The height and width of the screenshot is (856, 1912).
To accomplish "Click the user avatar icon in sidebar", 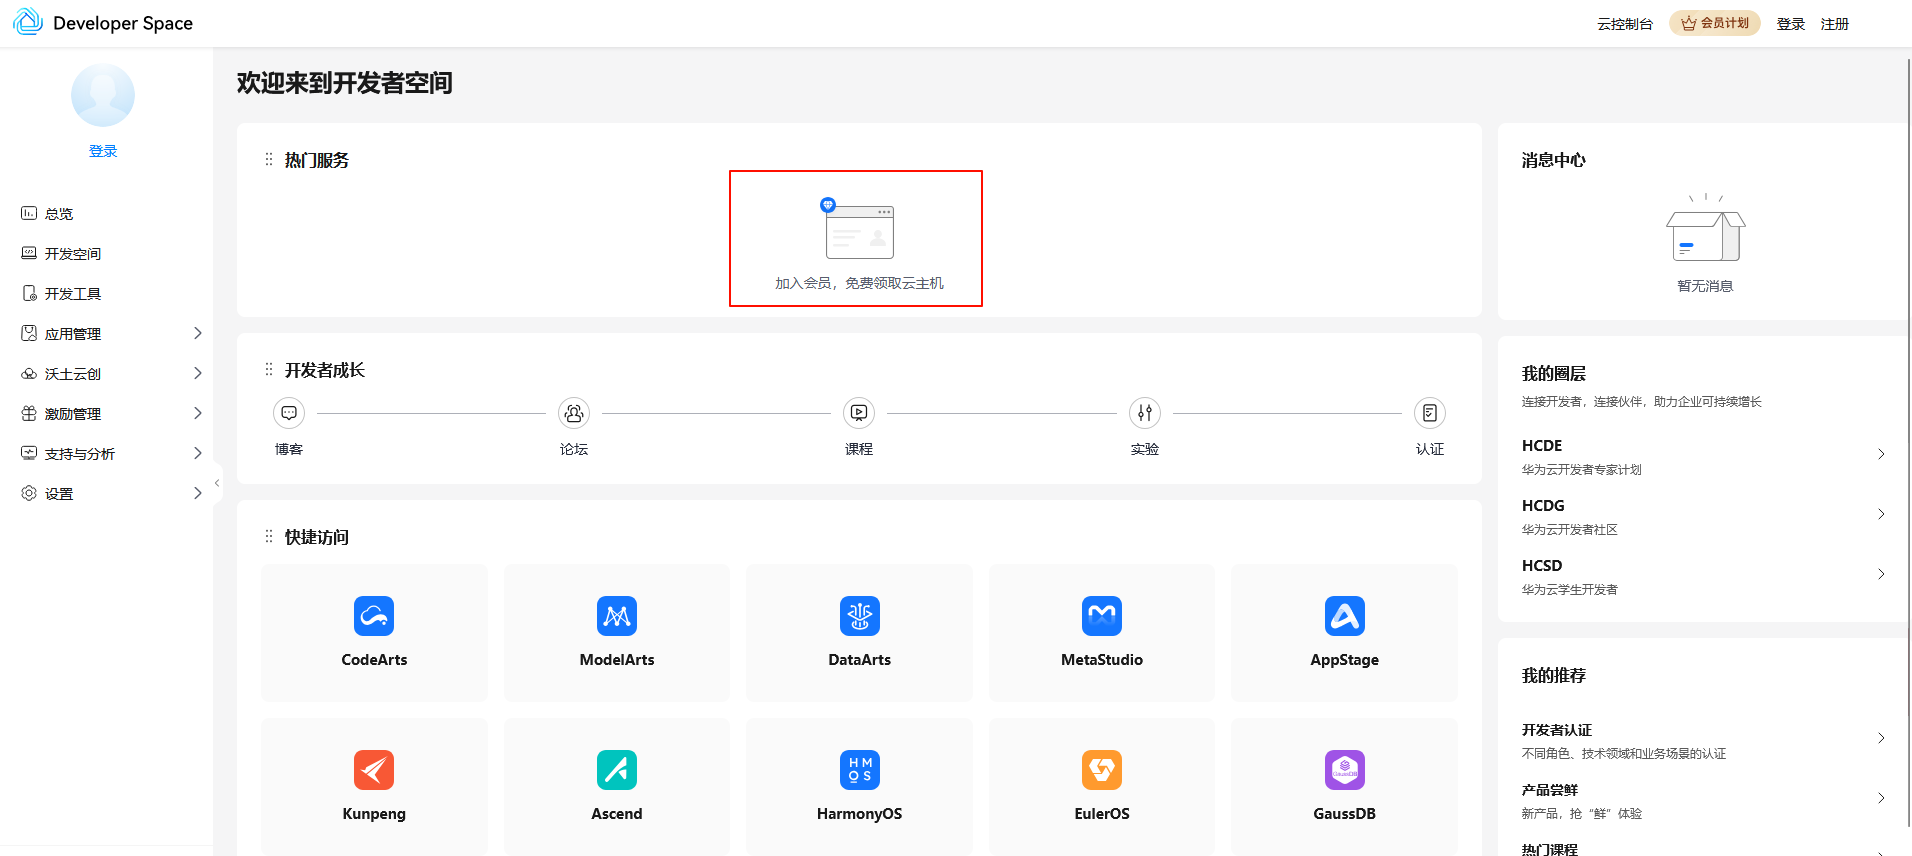I will pyautogui.click(x=103, y=95).
